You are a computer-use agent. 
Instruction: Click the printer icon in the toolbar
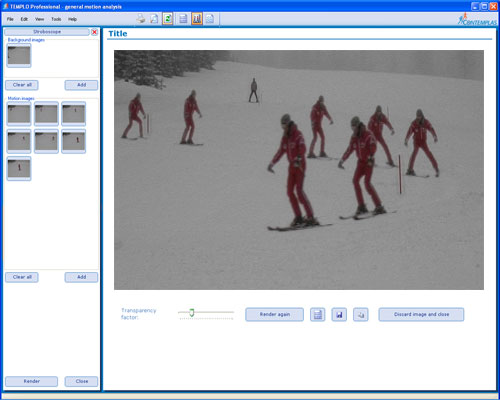pyautogui.click(x=141, y=19)
